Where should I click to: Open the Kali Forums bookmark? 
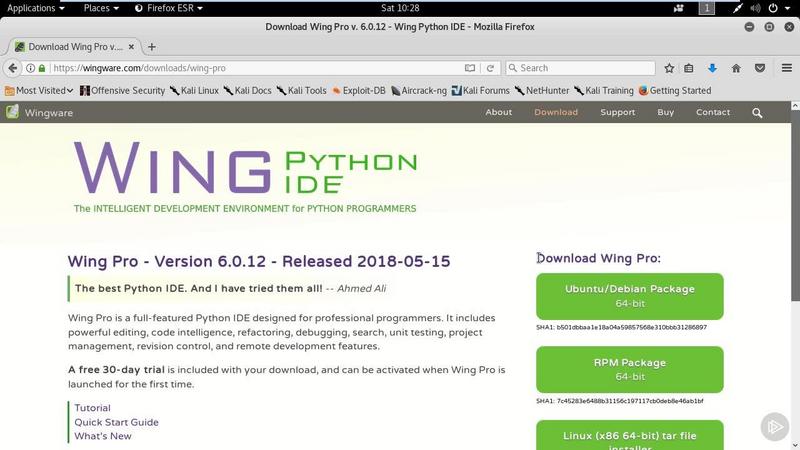(x=481, y=91)
